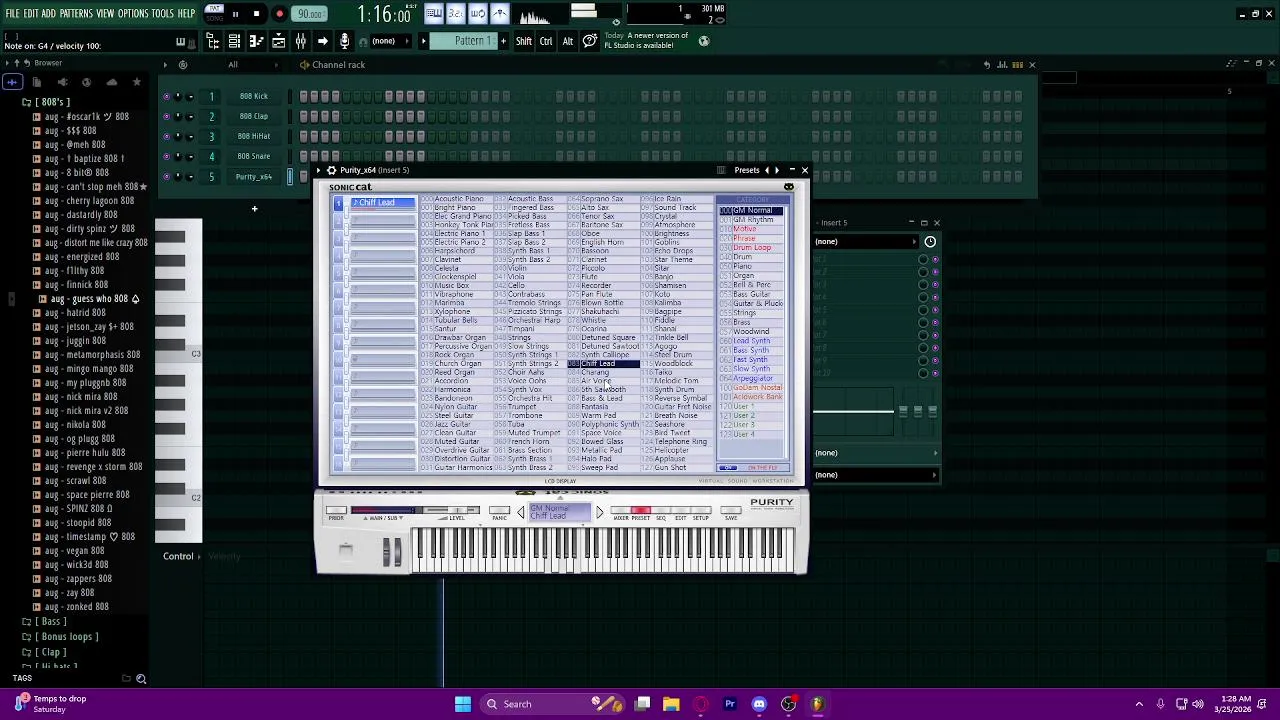This screenshot has height=720, width=1280.
Task: Click the one-click audio recording arrow icon
Action: [x=322, y=41]
